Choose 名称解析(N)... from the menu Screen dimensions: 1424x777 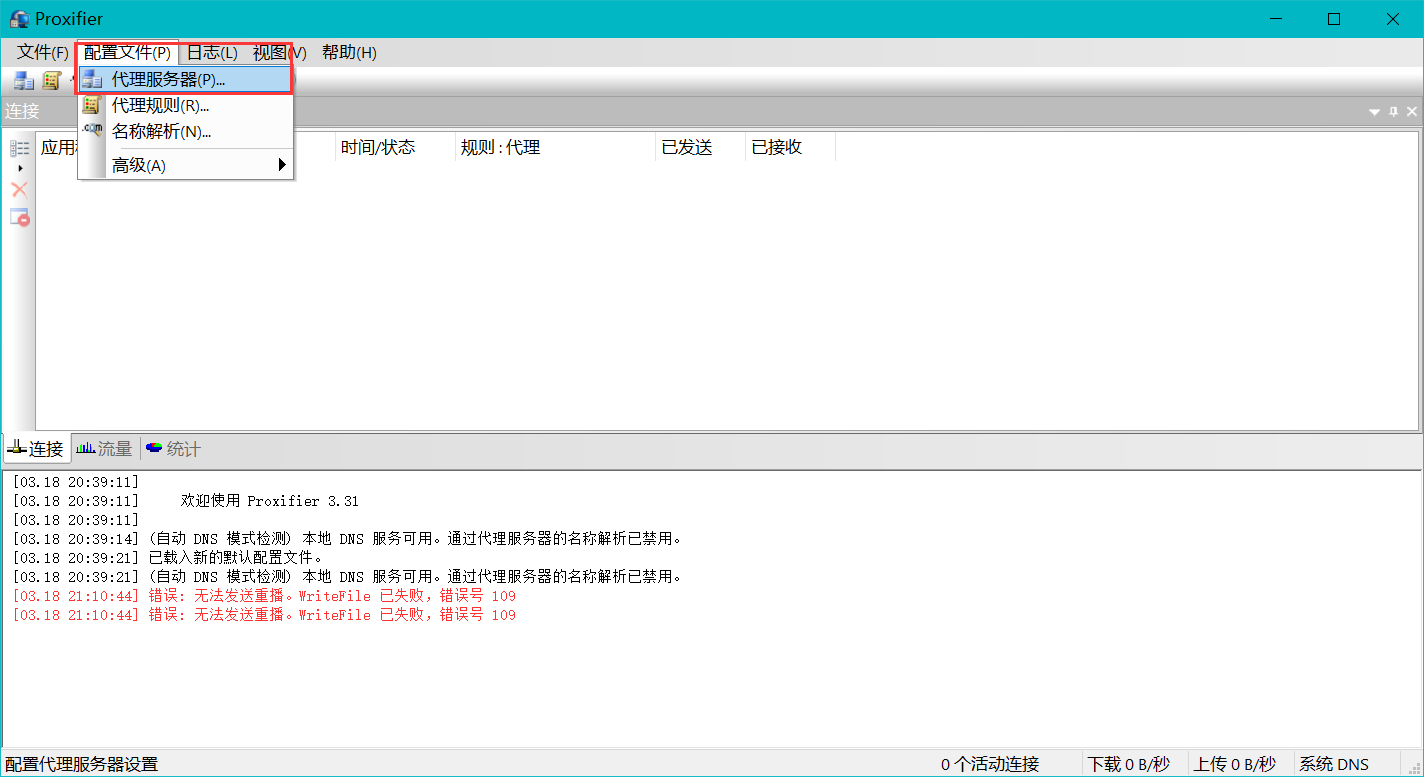point(185,131)
